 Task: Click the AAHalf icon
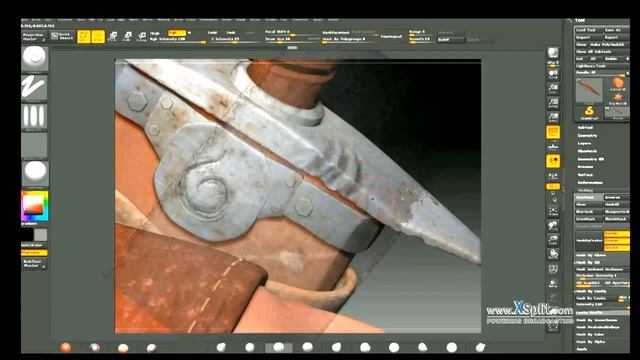click(x=553, y=117)
